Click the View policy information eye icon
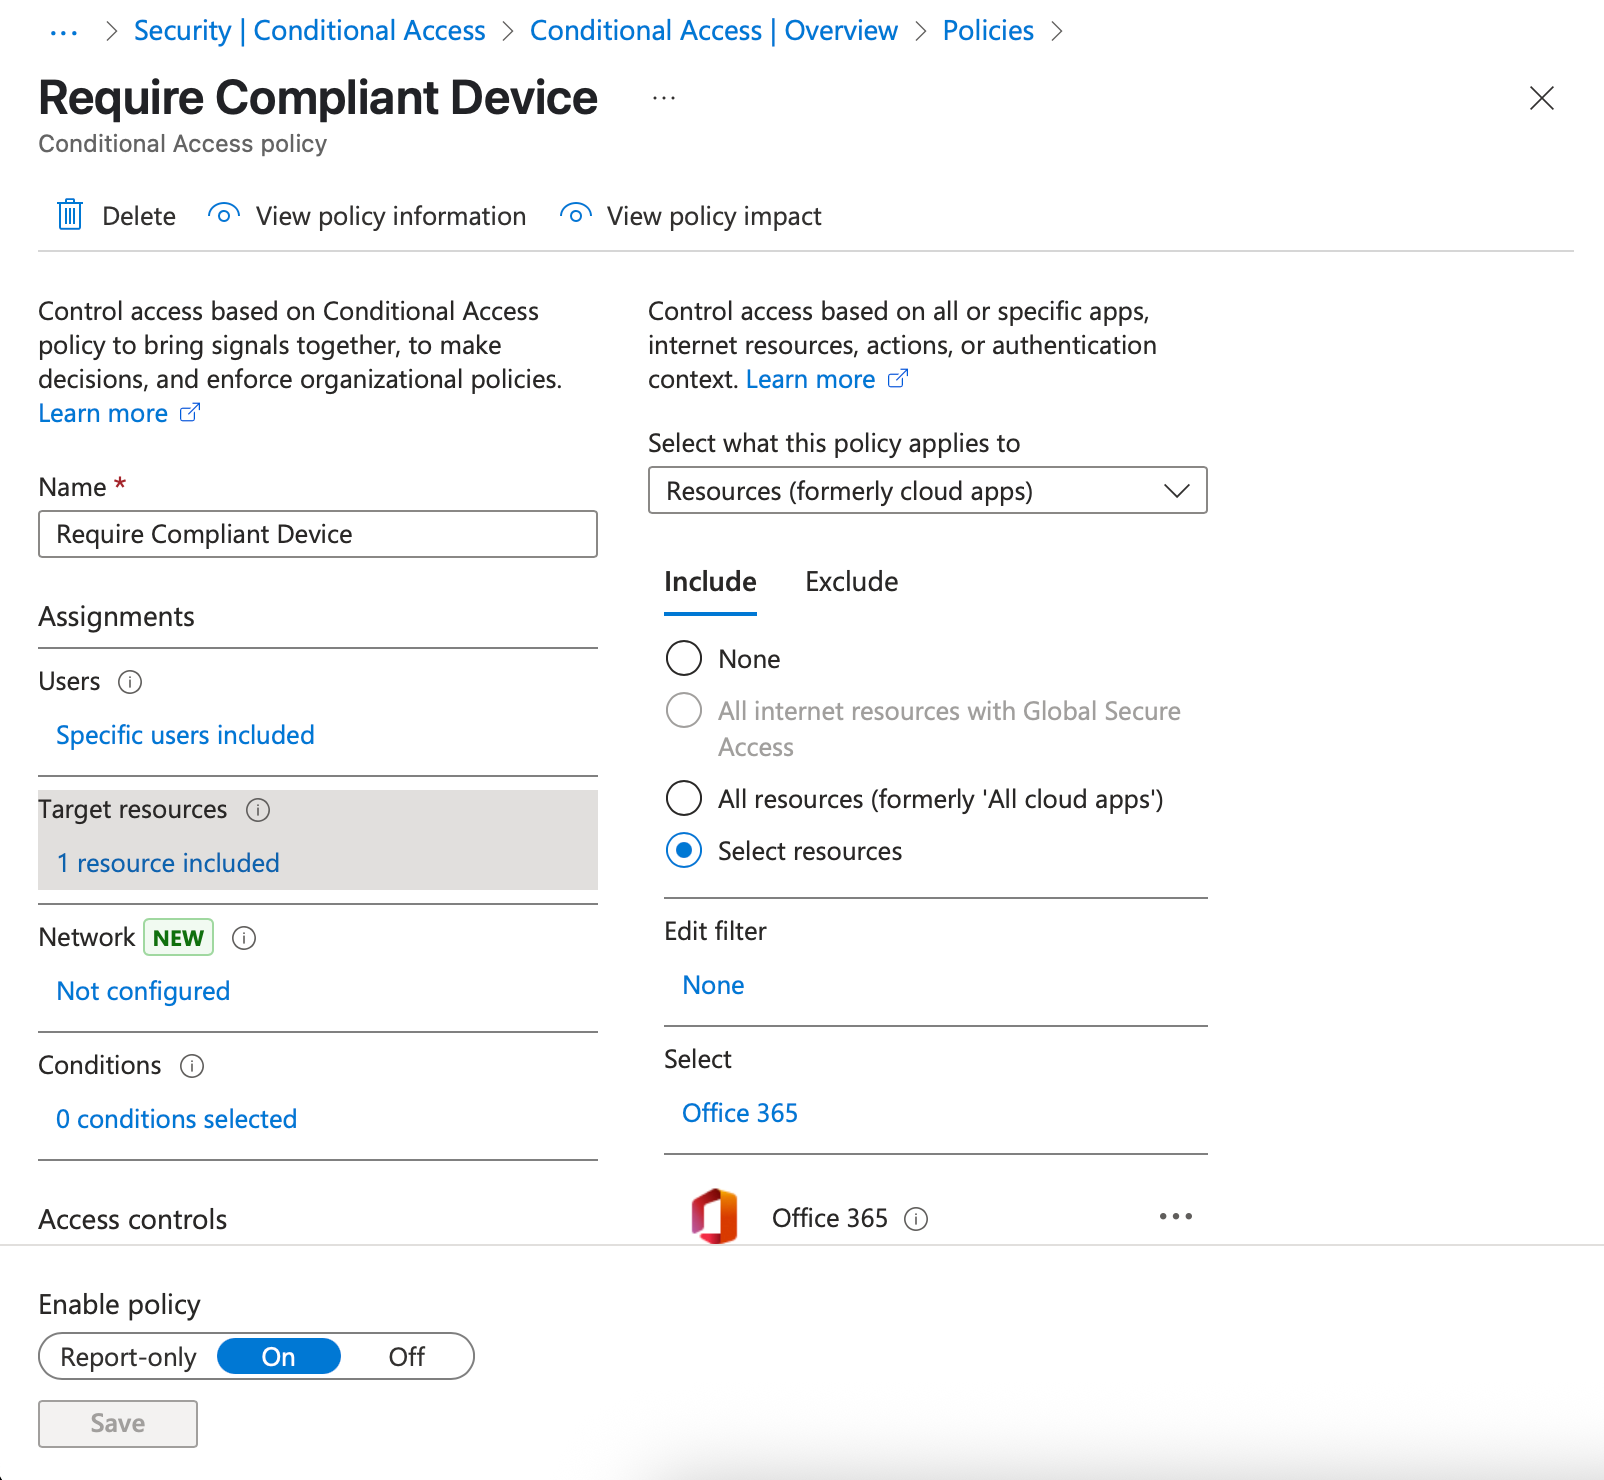The image size is (1604, 1480). [224, 215]
